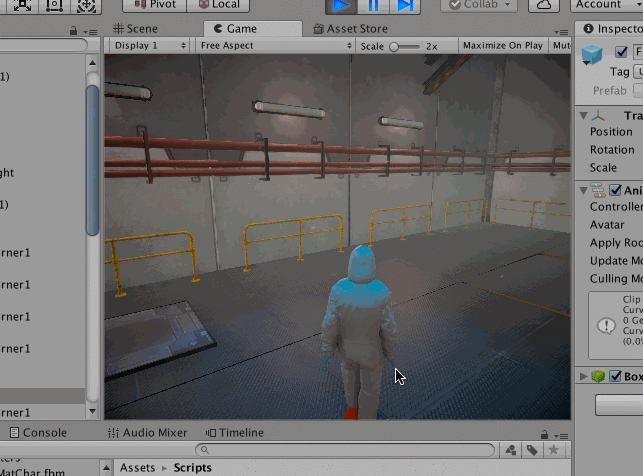
Task: Click the Scale label in Transform
Action: coord(603,168)
